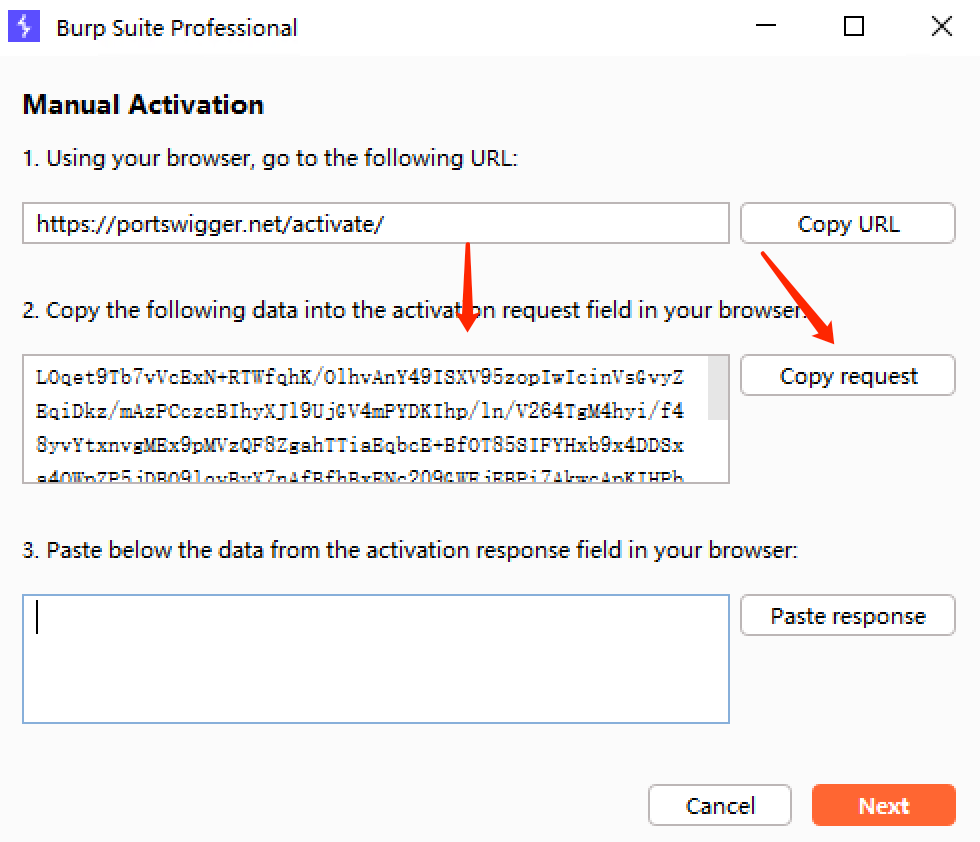Click step 3 paste response instruction text
Screen dimensions: 980x842
point(410,550)
